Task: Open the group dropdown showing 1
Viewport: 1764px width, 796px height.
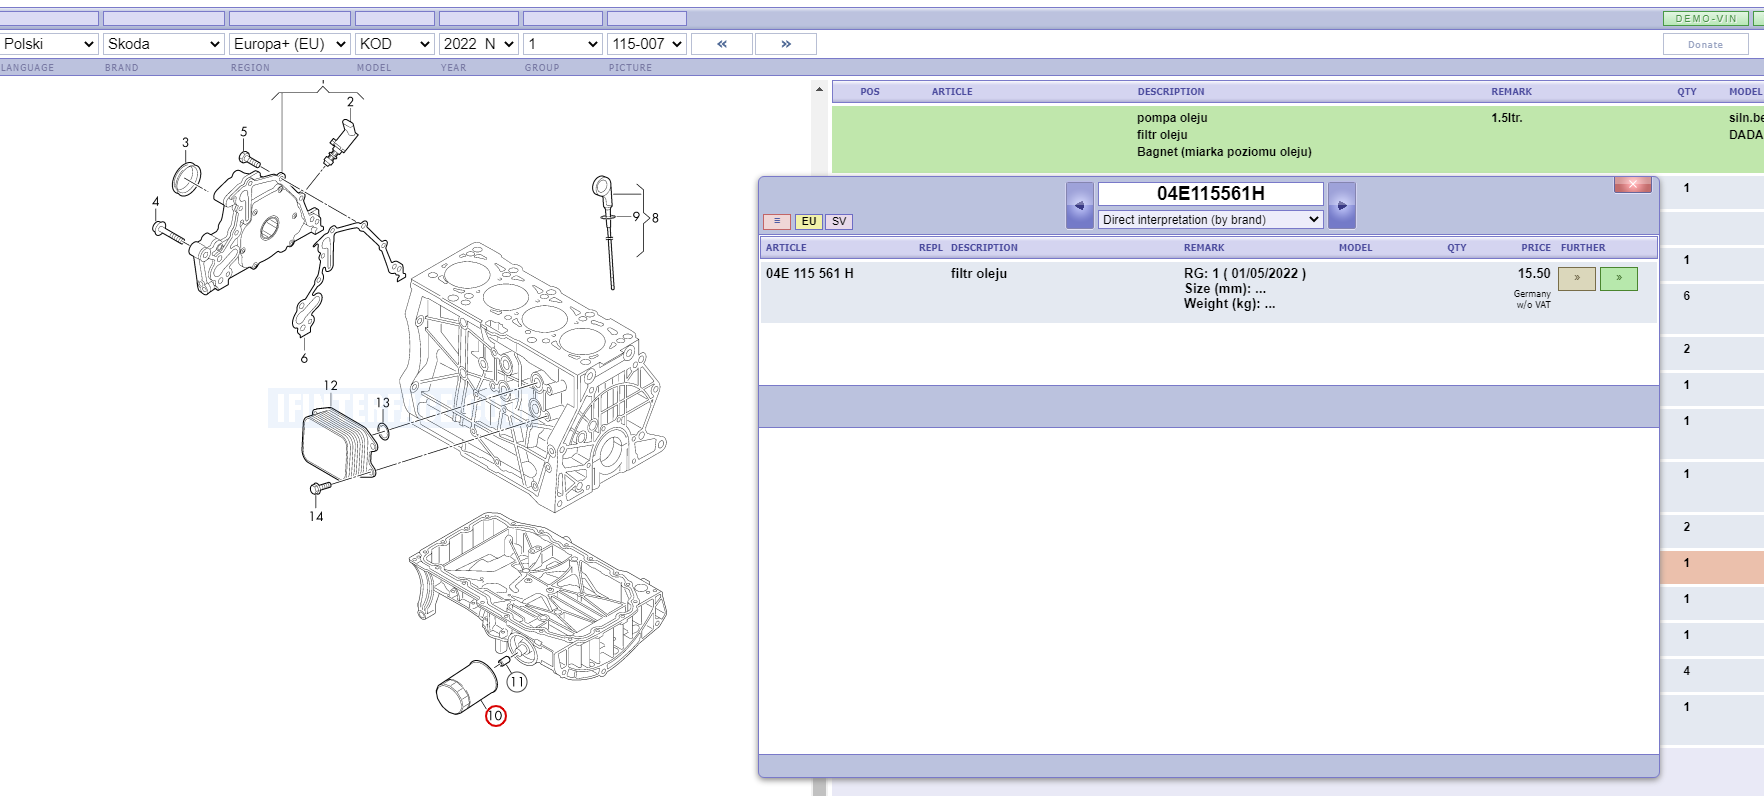Action: (x=562, y=44)
